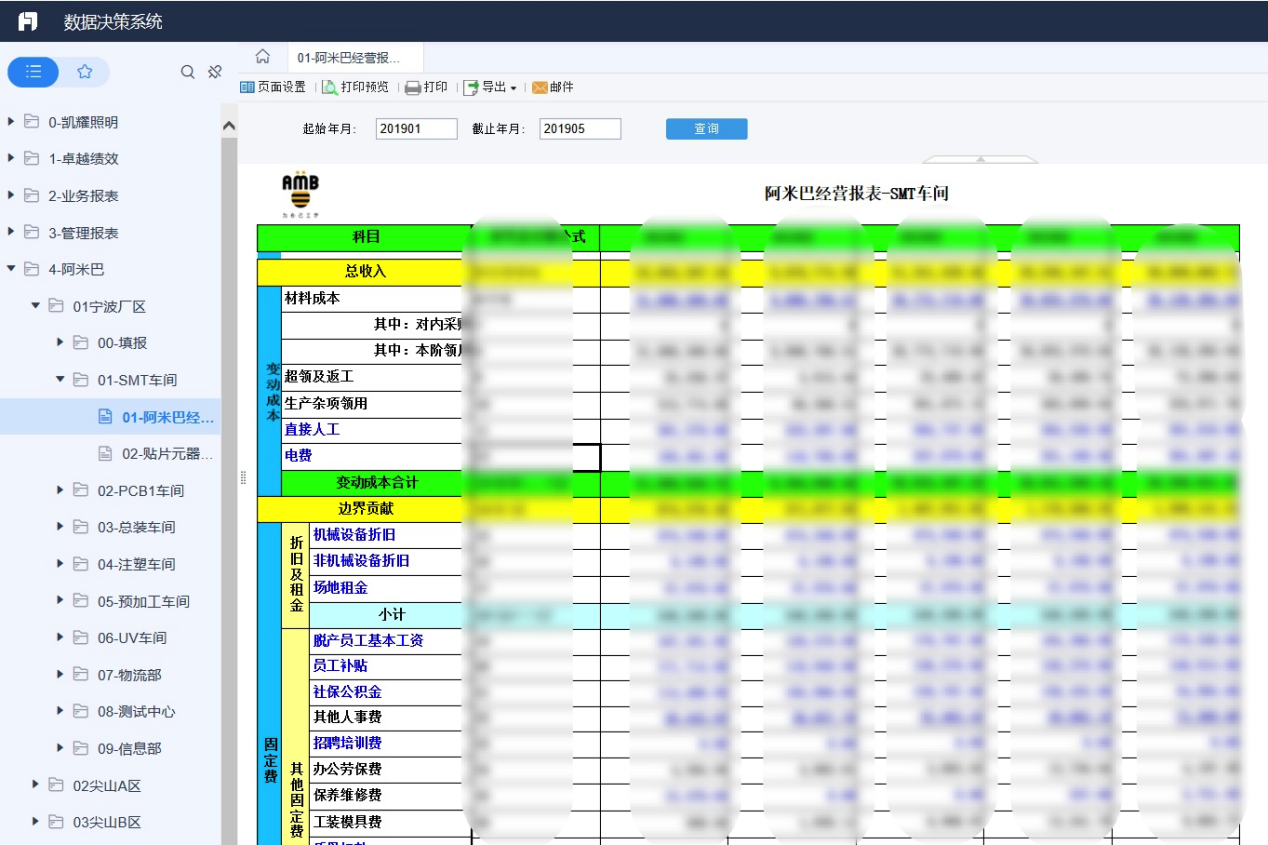Click the 查询 query button

click(x=706, y=129)
